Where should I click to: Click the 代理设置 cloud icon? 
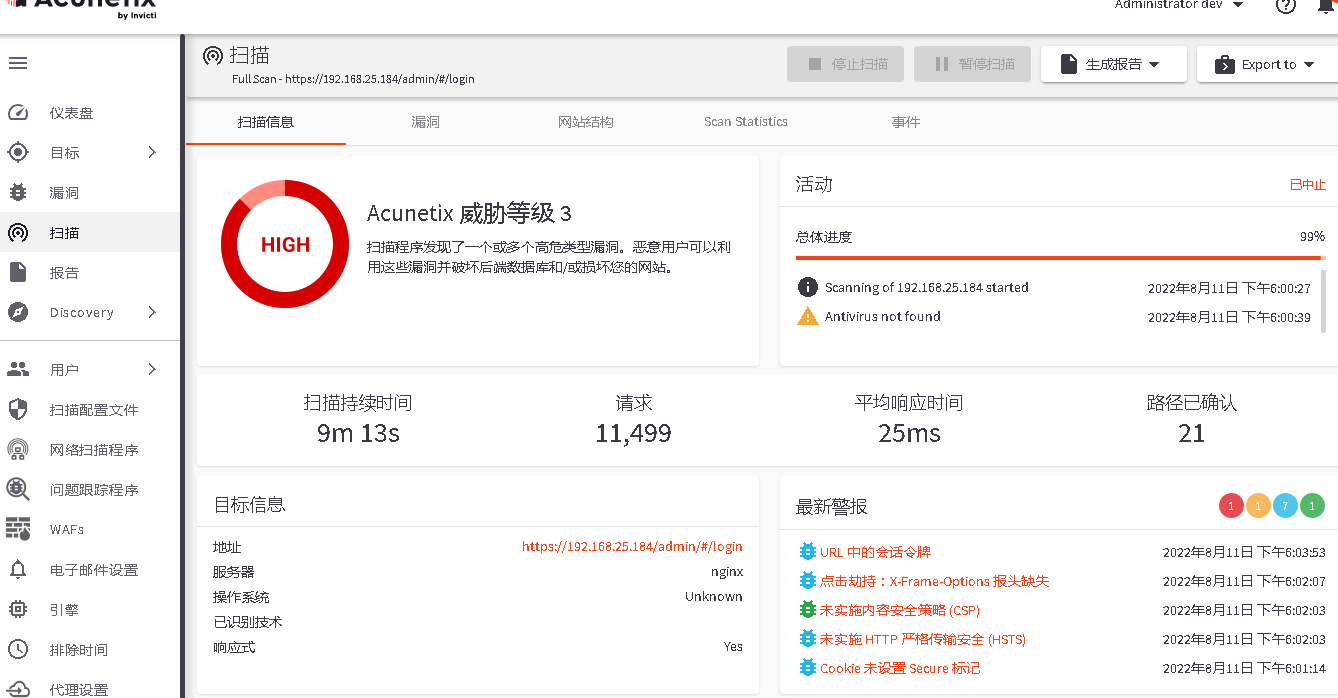click(x=18, y=688)
